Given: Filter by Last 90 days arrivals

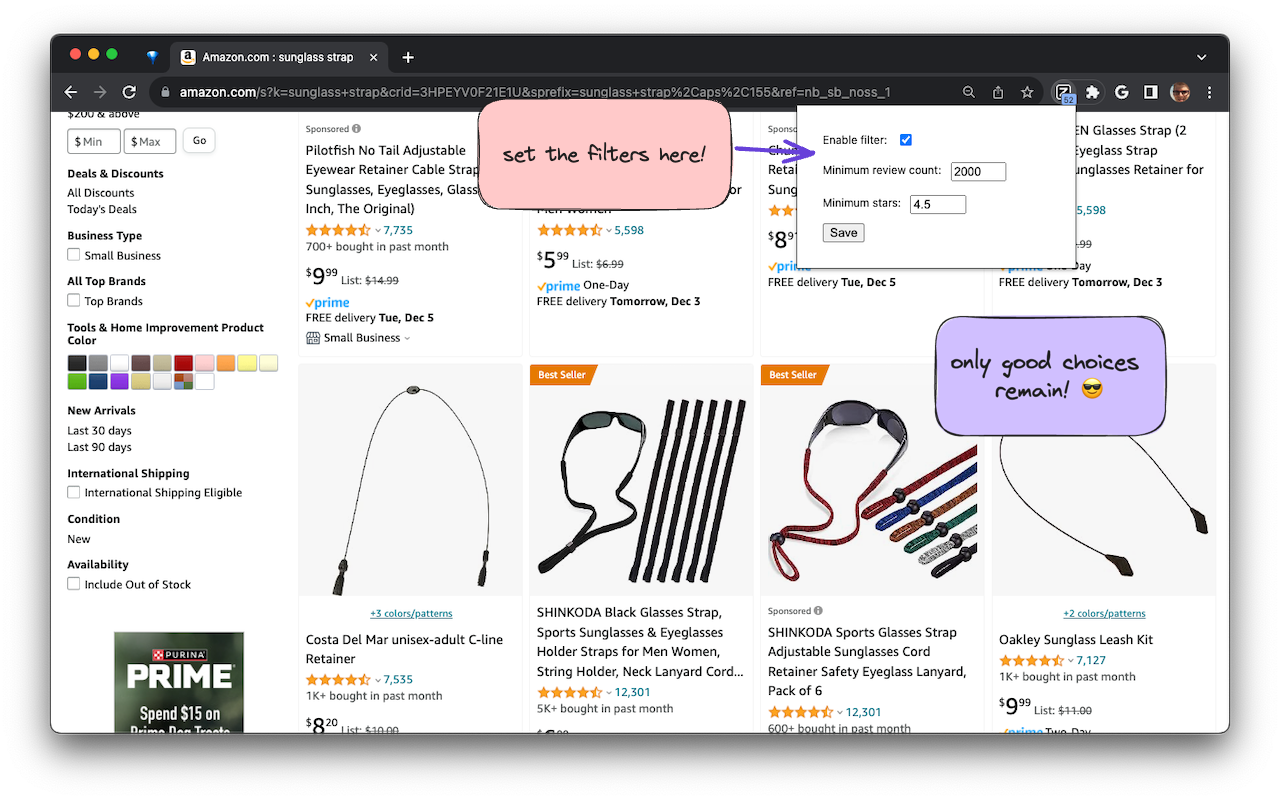Looking at the screenshot, I should pyautogui.click(x=99, y=447).
